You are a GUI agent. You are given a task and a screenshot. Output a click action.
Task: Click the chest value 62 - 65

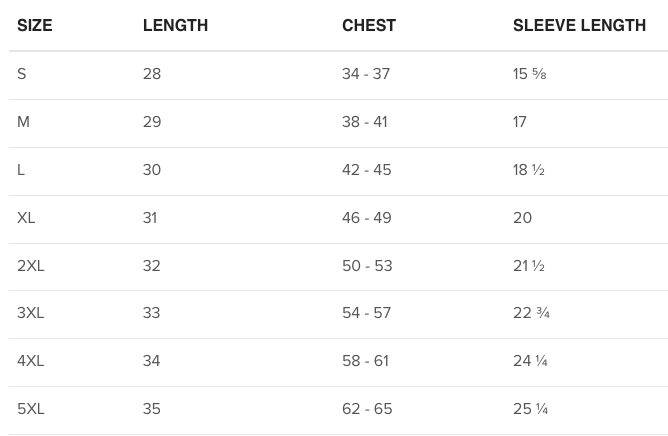click(367, 409)
